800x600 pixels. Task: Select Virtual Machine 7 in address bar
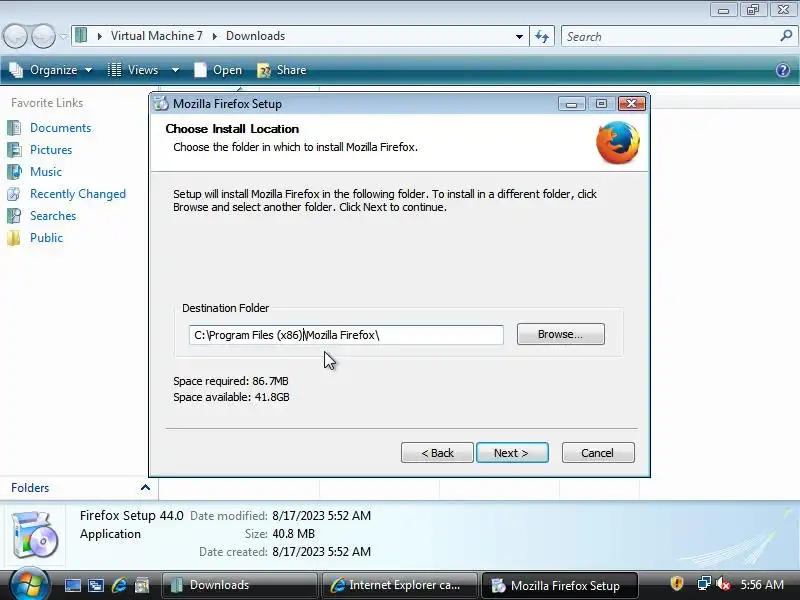157,36
